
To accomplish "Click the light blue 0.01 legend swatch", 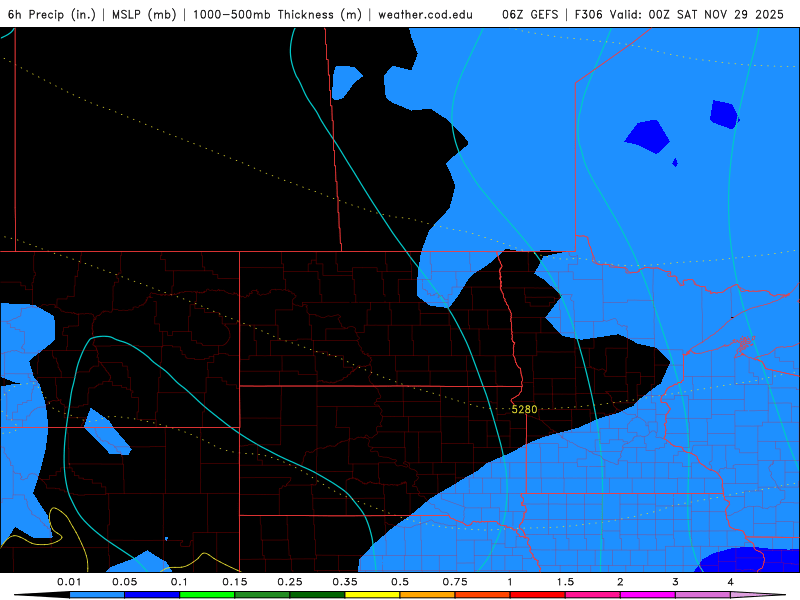I will (x=97, y=595).
